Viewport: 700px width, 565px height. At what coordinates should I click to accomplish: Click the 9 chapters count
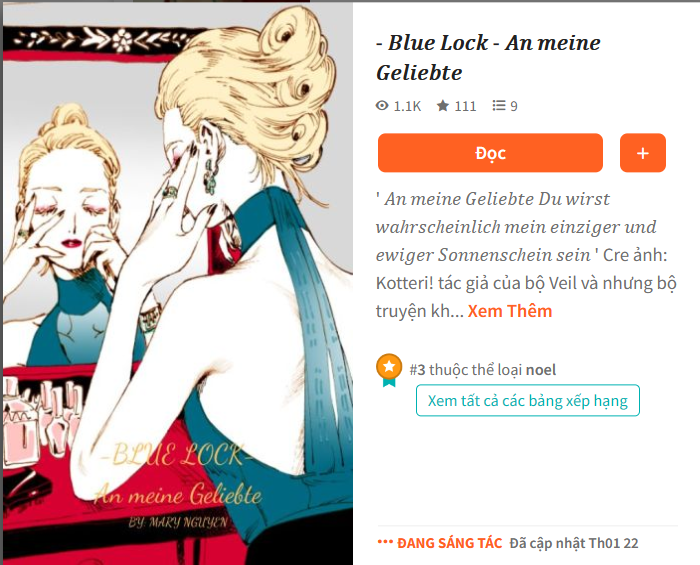click(x=514, y=106)
